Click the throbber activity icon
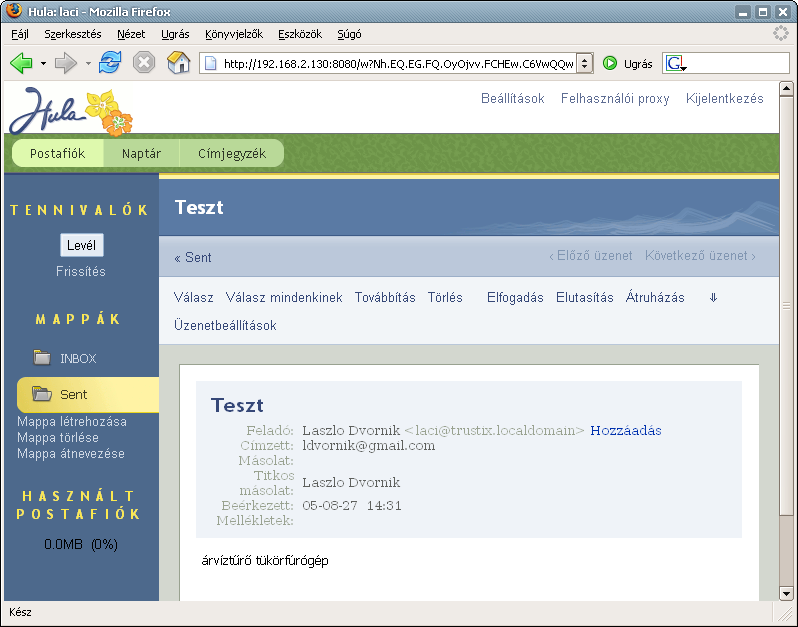The image size is (798, 627). [781, 33]
